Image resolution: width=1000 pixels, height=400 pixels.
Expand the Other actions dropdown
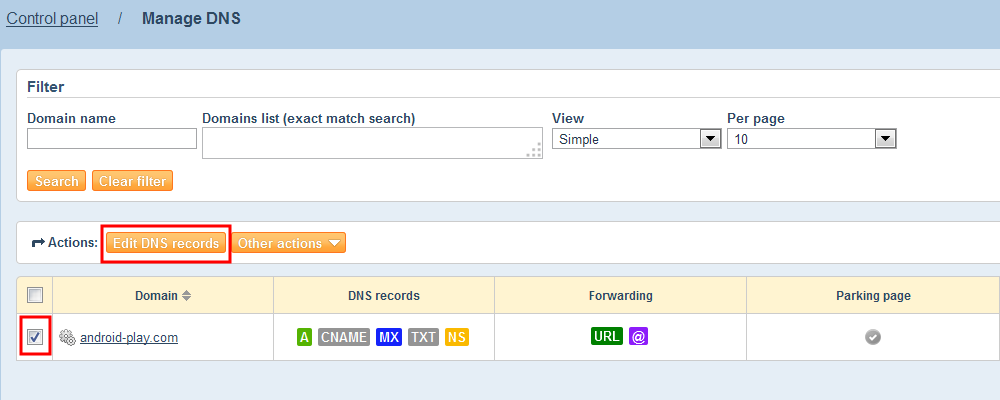[x=289, y=243]
